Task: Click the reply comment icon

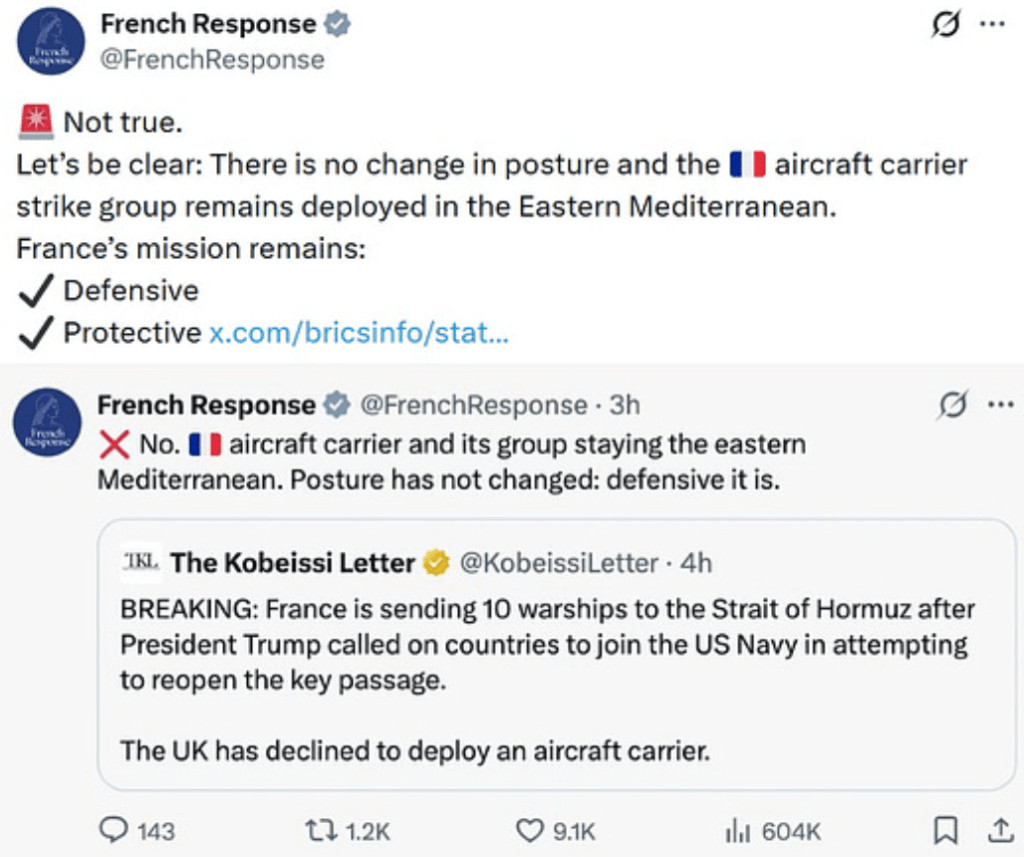Action: 116,830
